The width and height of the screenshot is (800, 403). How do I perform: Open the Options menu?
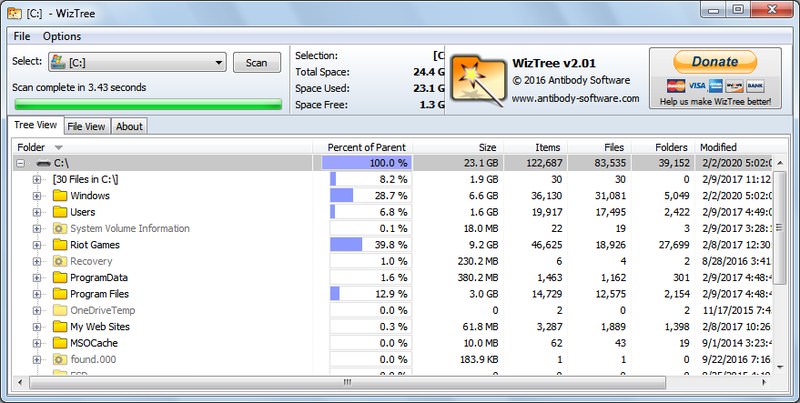[x=62, y=36]
